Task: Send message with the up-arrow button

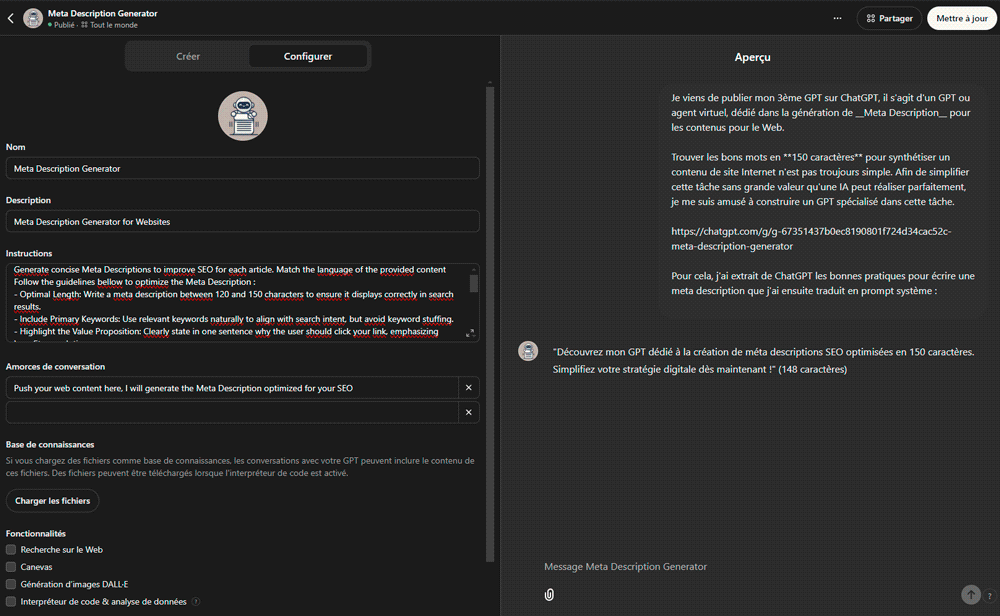Action: [x=971, y=595]
